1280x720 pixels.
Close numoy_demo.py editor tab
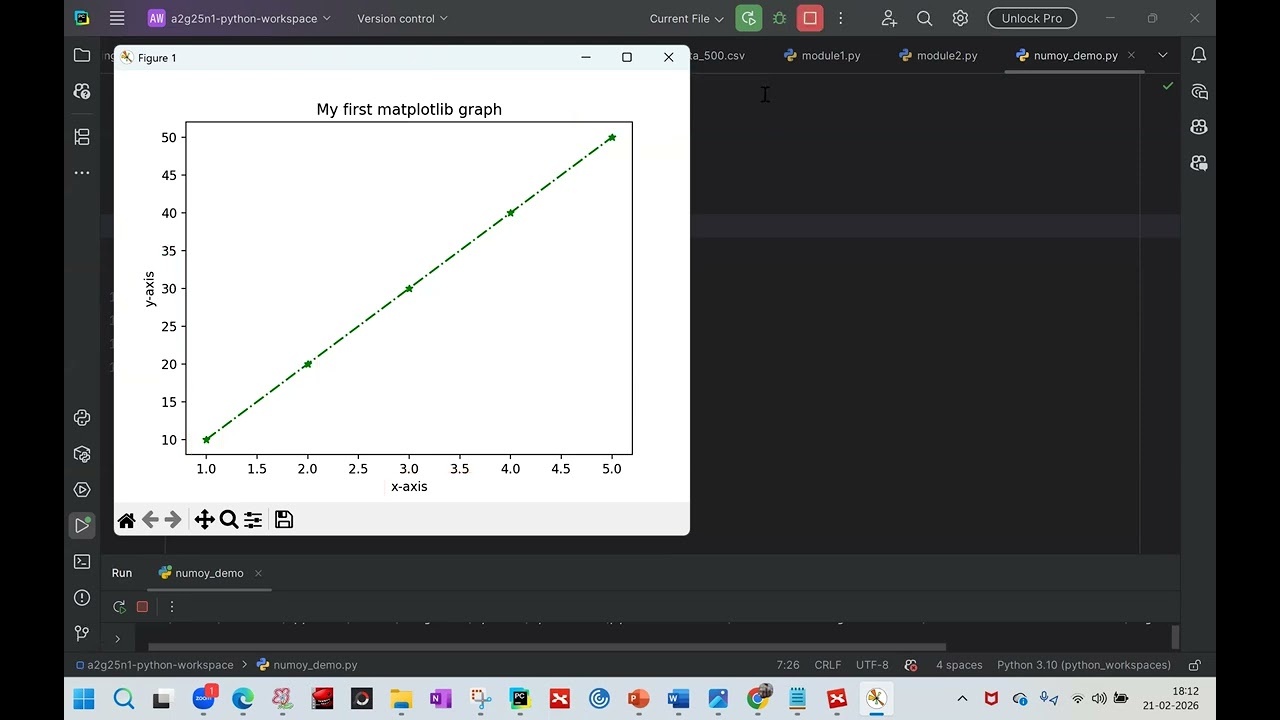click(x=1131, y=55)
